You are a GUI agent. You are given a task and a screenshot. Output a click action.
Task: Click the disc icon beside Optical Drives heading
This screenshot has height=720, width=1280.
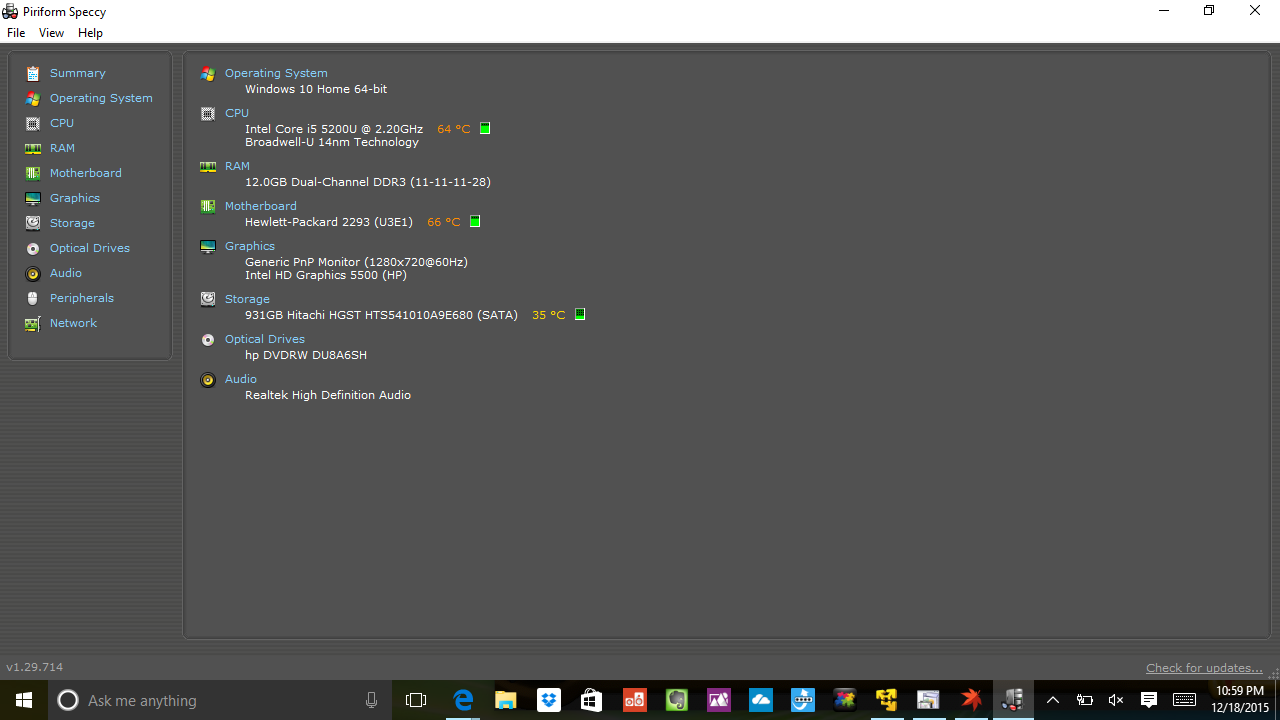coord(208,340)
